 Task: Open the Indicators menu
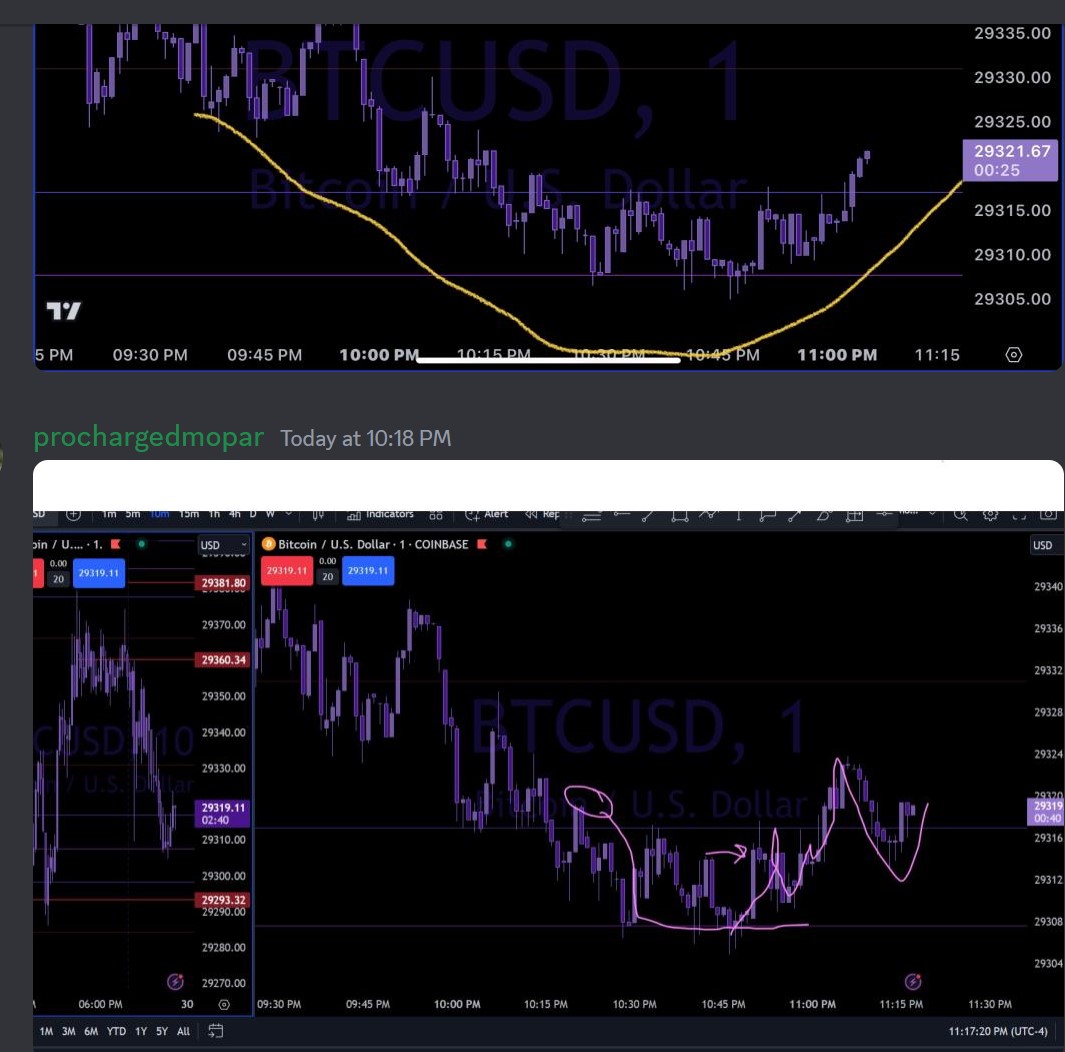coord(380,514)
